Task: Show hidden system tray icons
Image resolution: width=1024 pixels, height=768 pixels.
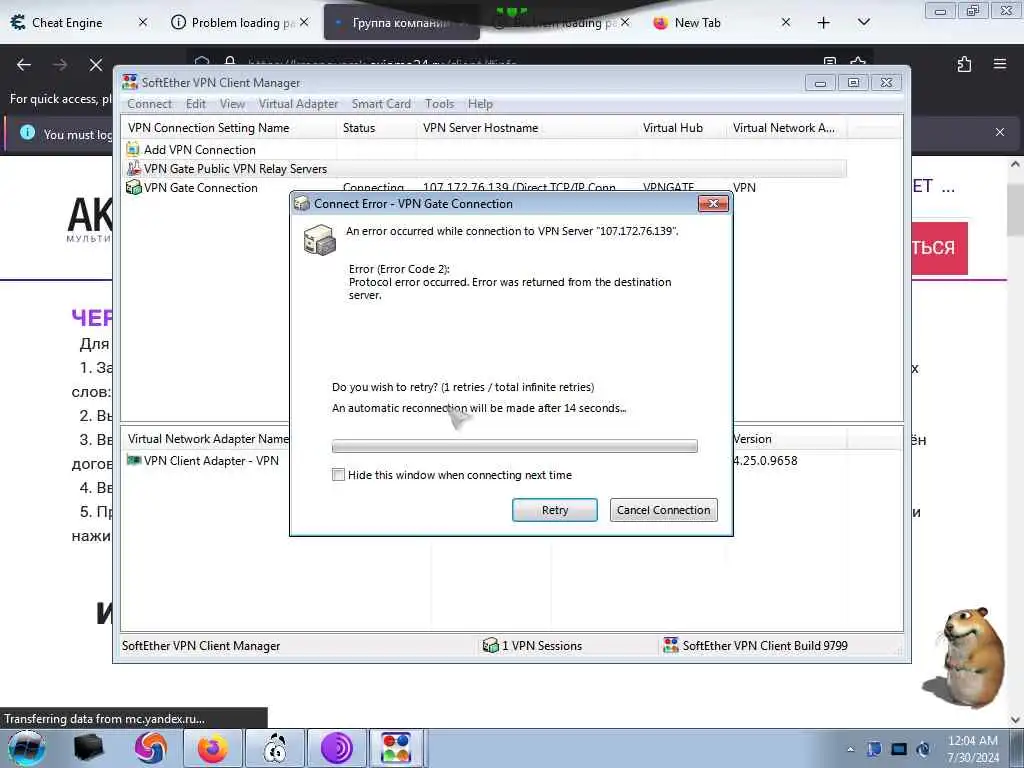Action: [850, 749]
